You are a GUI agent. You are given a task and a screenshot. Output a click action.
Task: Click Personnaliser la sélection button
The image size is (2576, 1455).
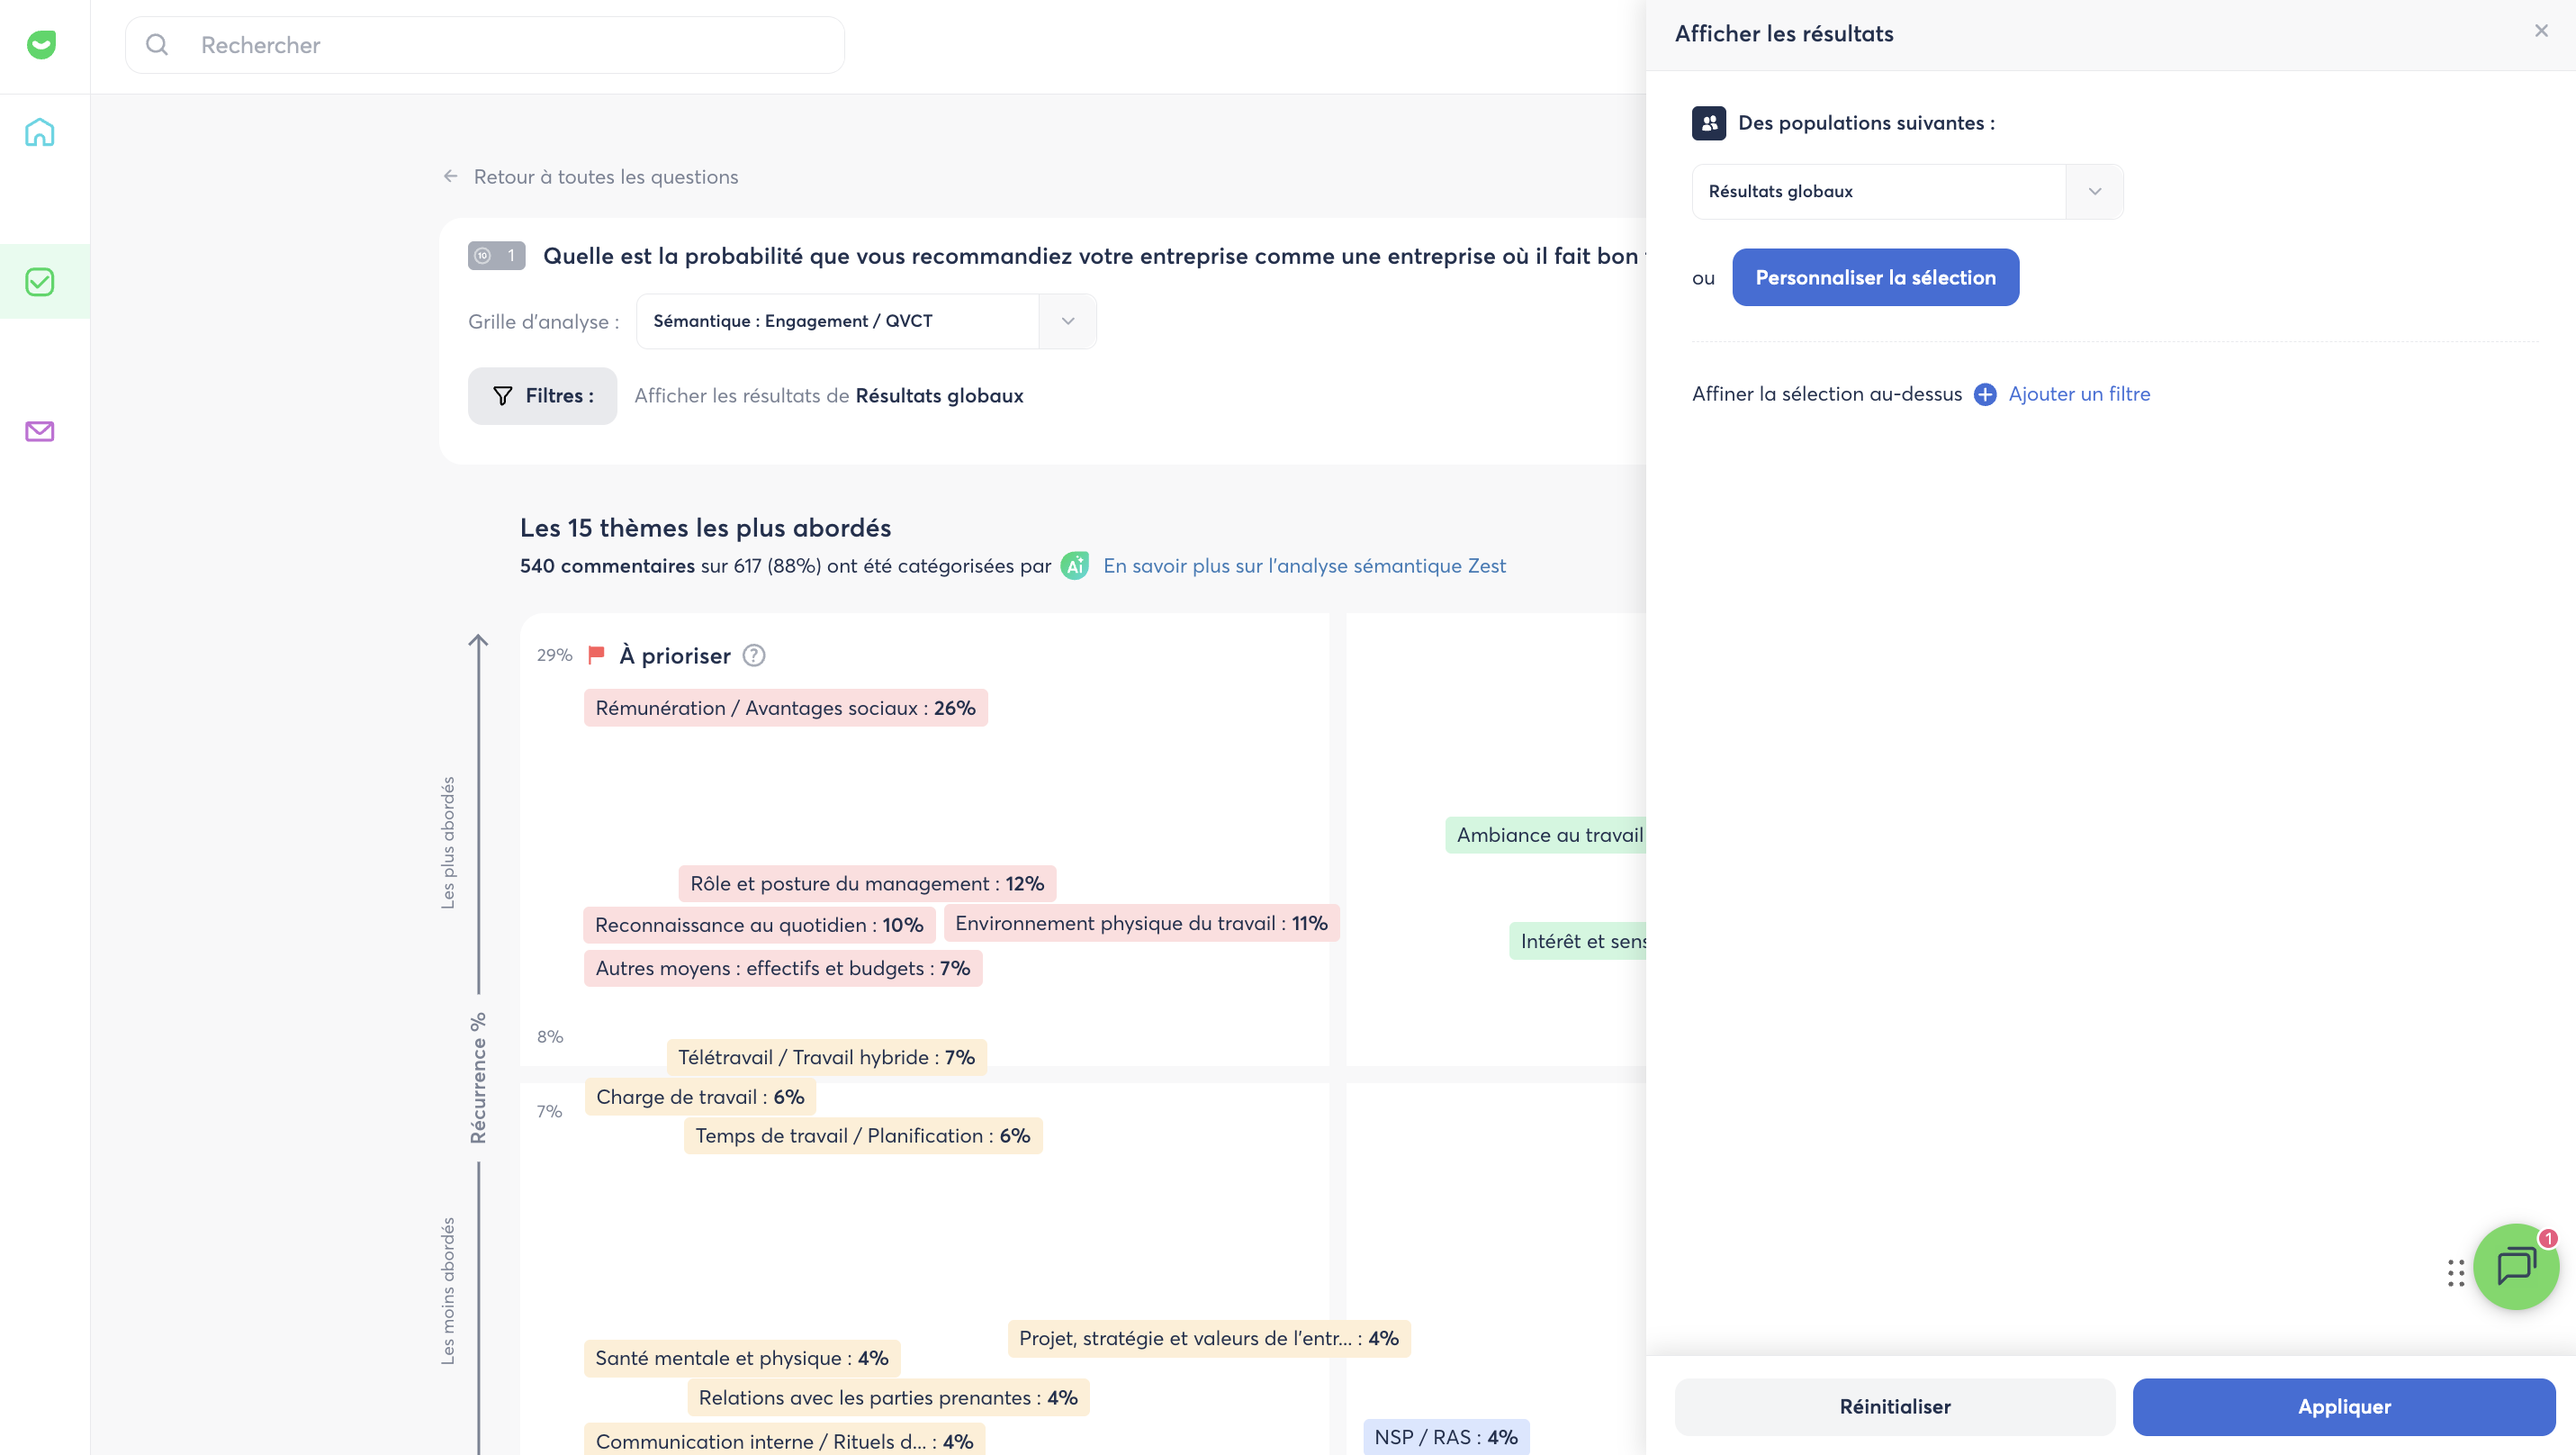tap(1875, 277)
